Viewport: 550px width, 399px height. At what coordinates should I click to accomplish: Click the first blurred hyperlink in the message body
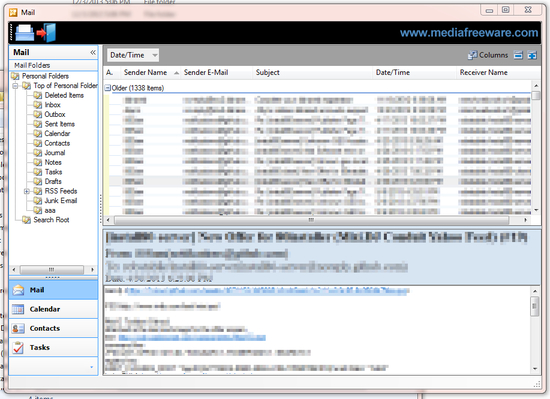point(267,291)
